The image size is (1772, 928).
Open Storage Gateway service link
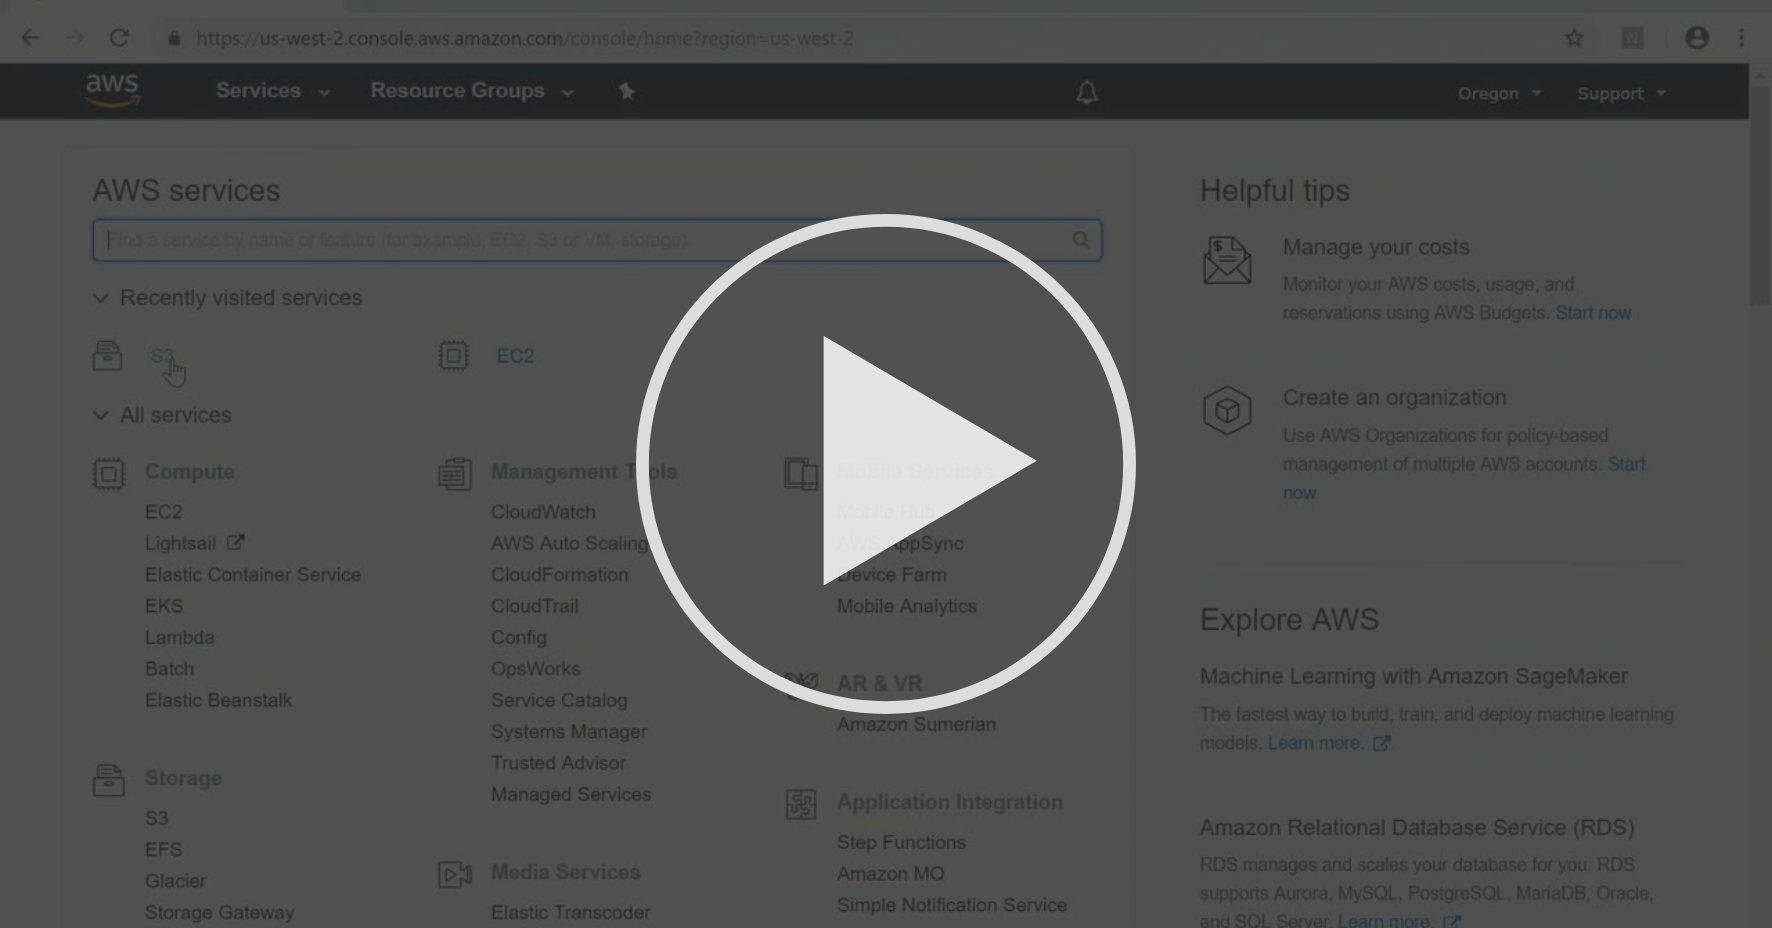pos(219,912)
